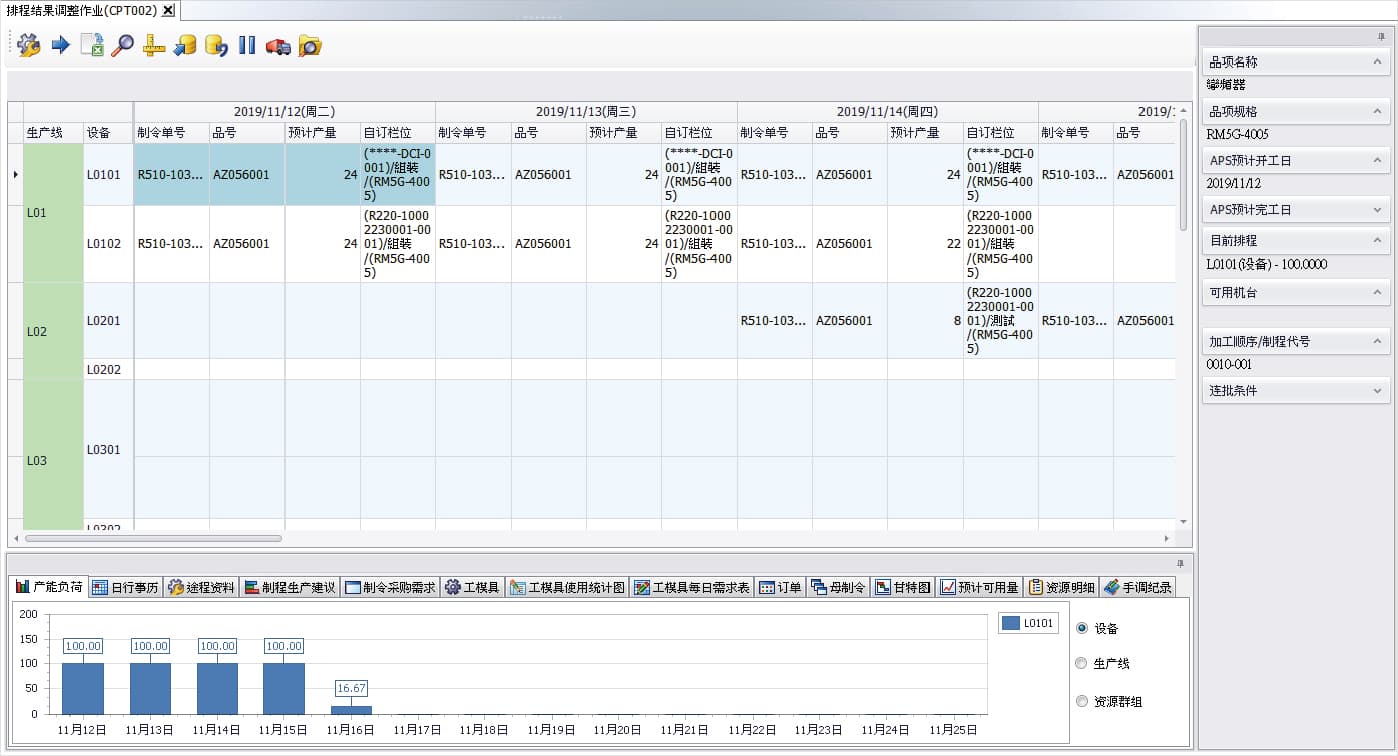Image resolution: width=1398 pixels, height=756 pixels.
Task: Select the 2019/11/14(周四) date header
Action: (888, 112)
